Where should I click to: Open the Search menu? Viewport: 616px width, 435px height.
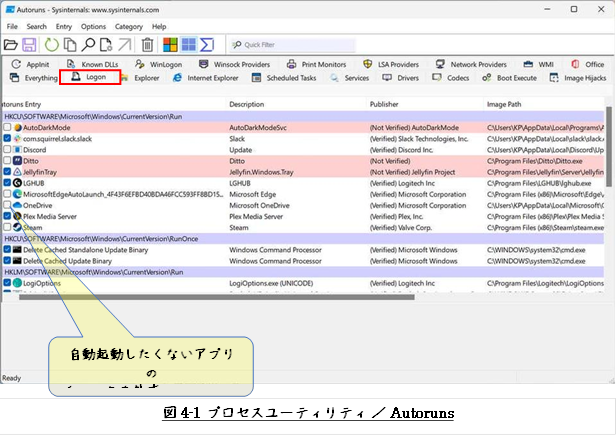pyautogui.click(x=37, y=26)
